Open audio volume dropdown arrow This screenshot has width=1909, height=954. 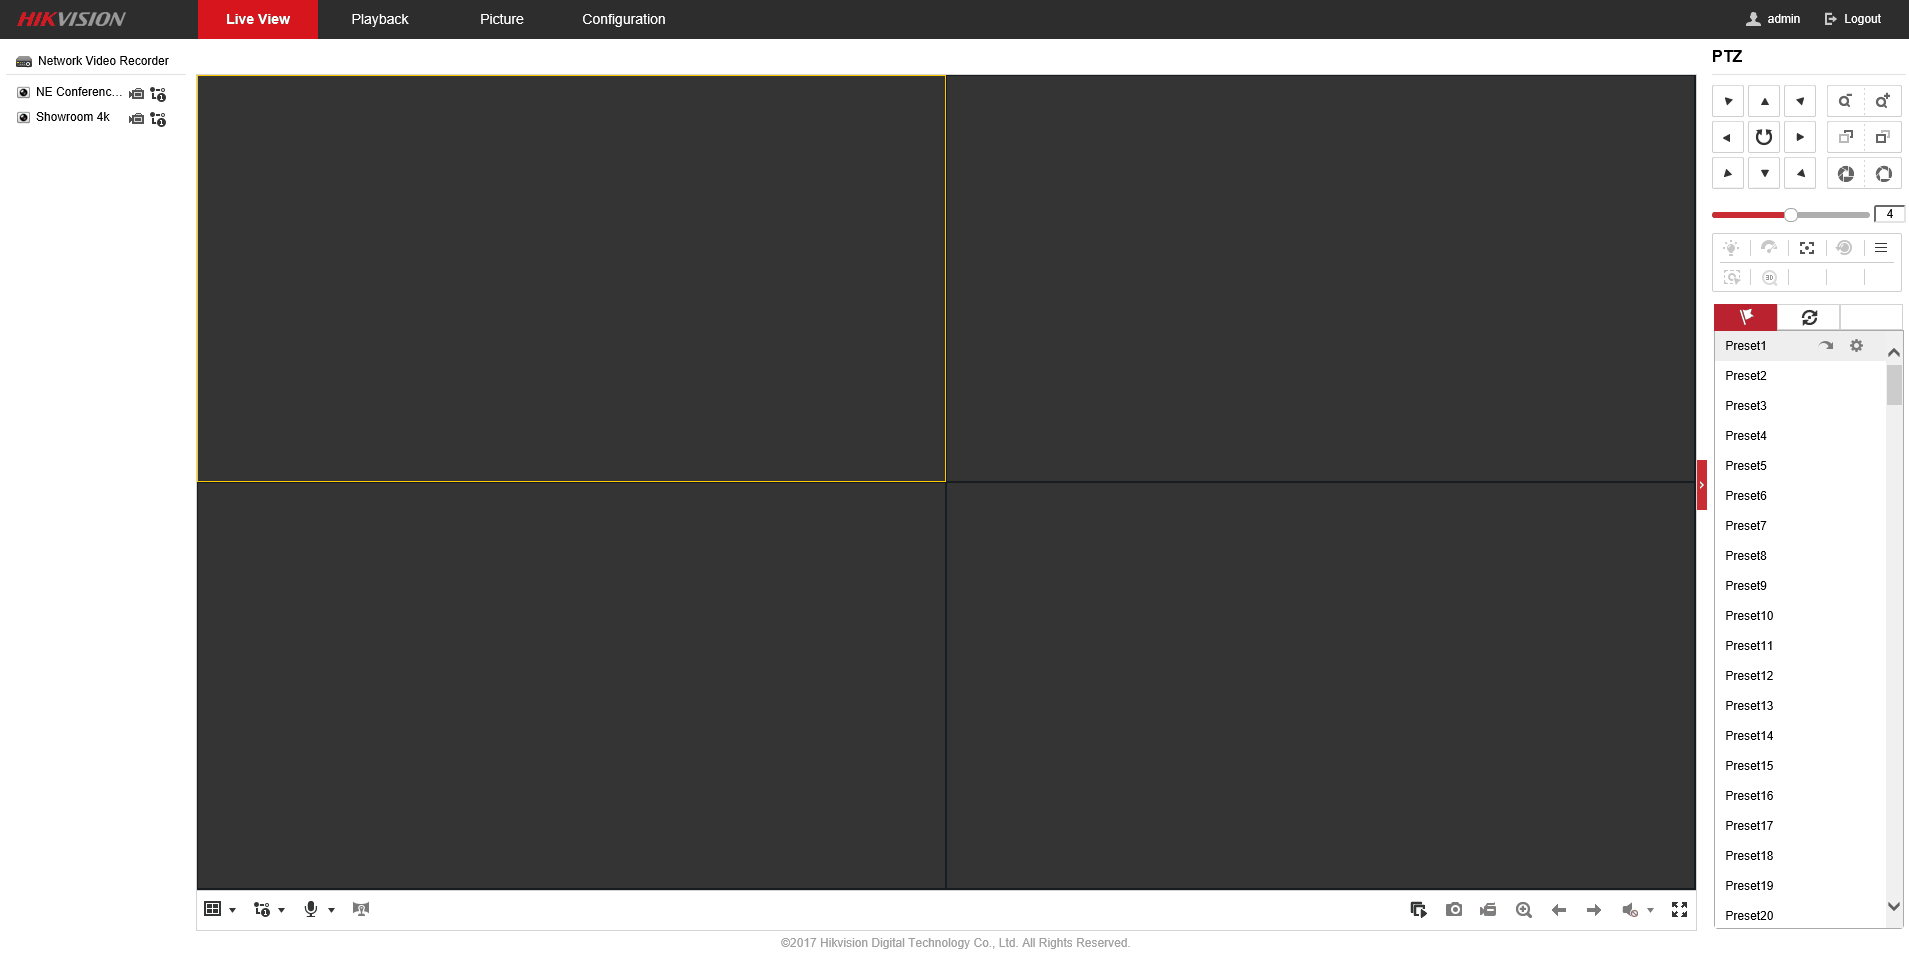(x=1650, y=910)
